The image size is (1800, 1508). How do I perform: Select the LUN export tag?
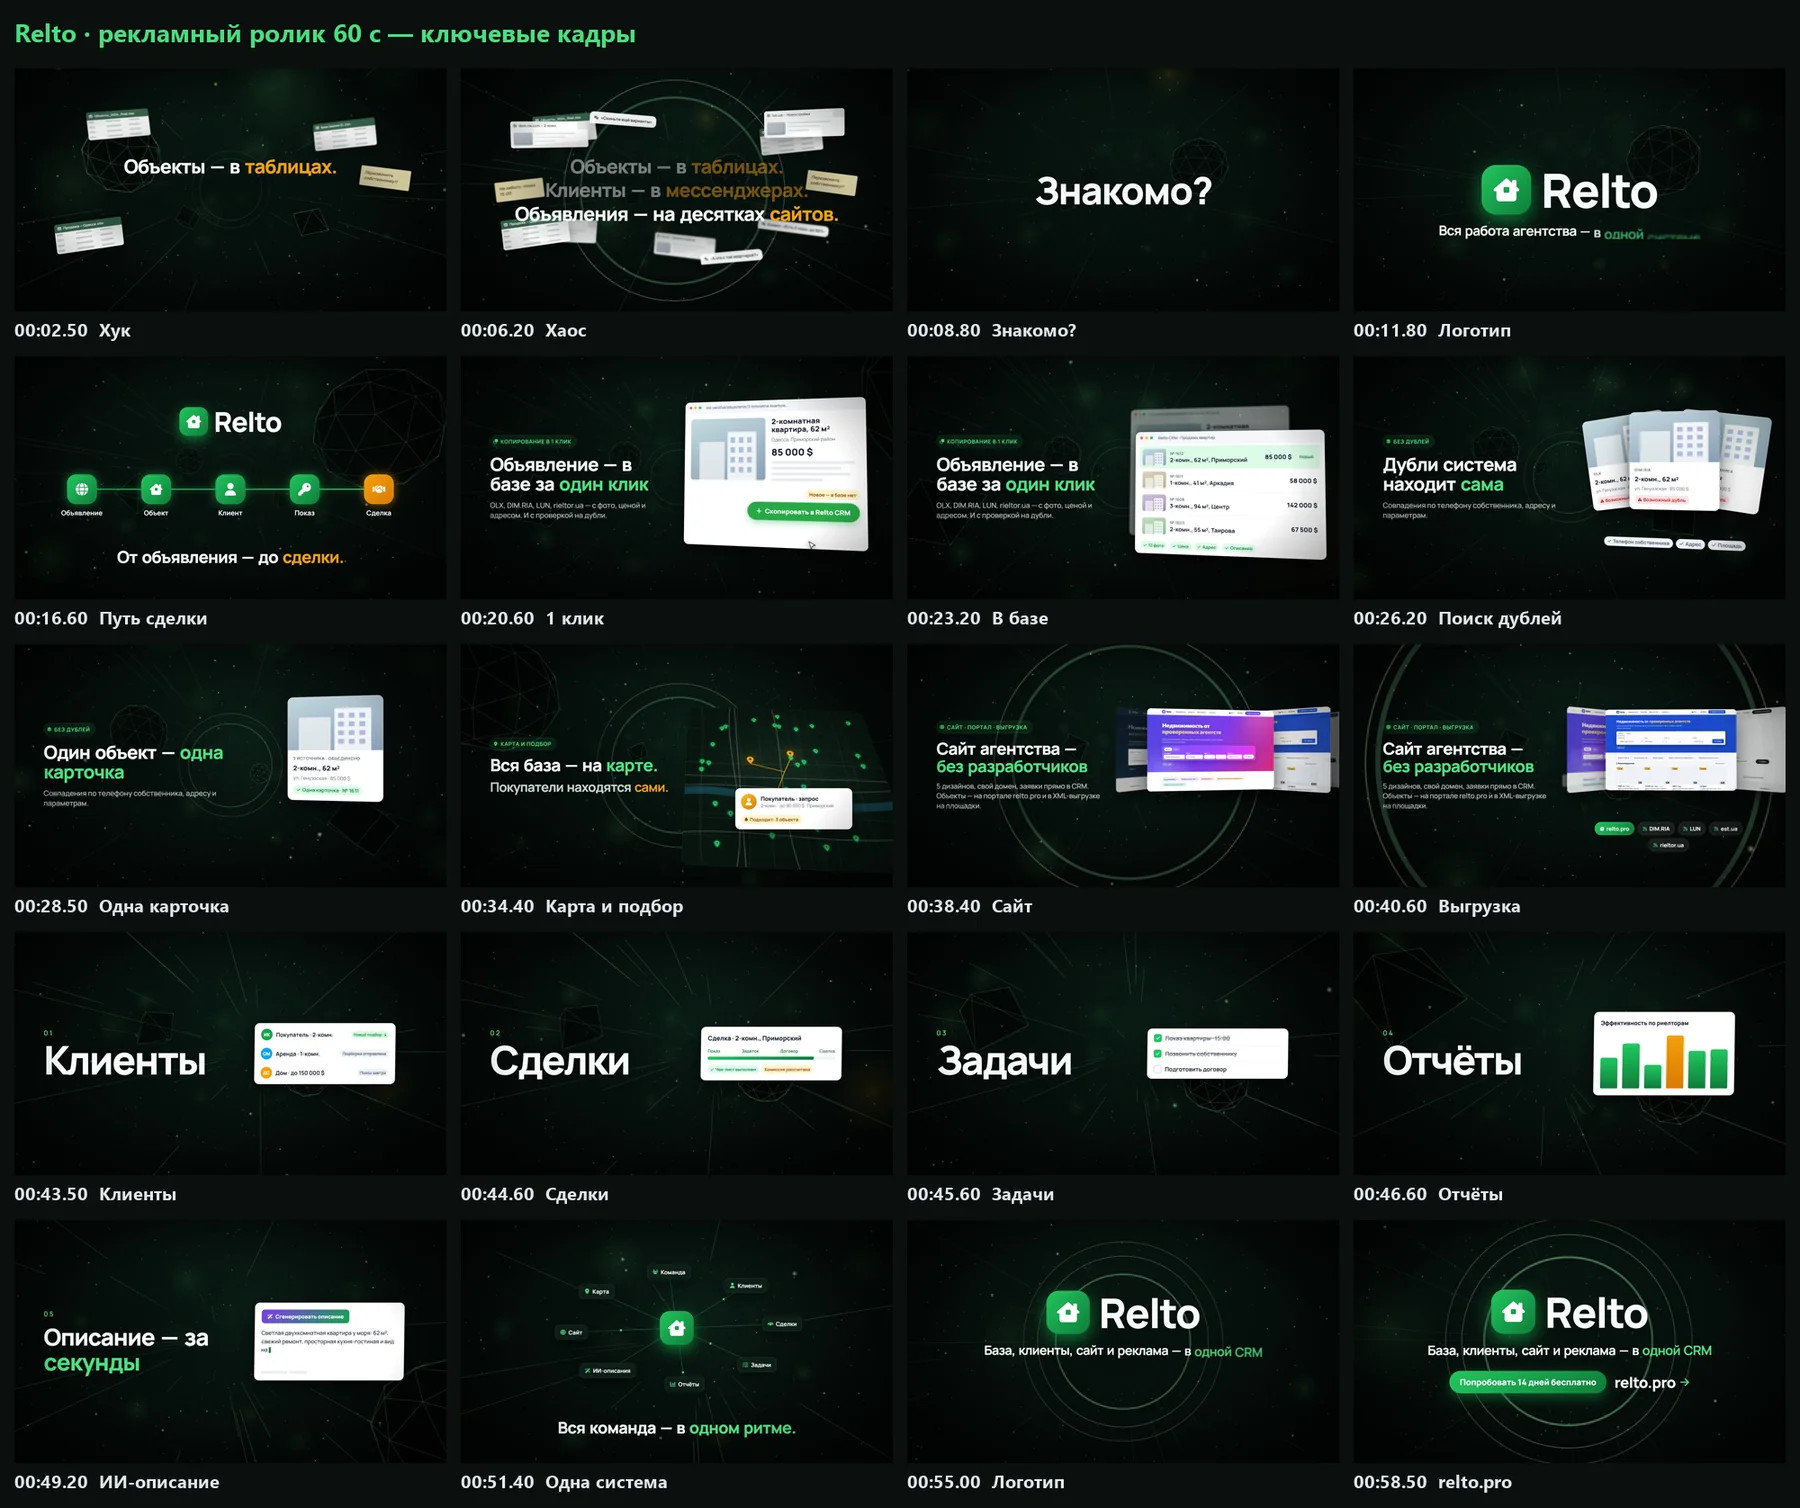pos(1692,829)
